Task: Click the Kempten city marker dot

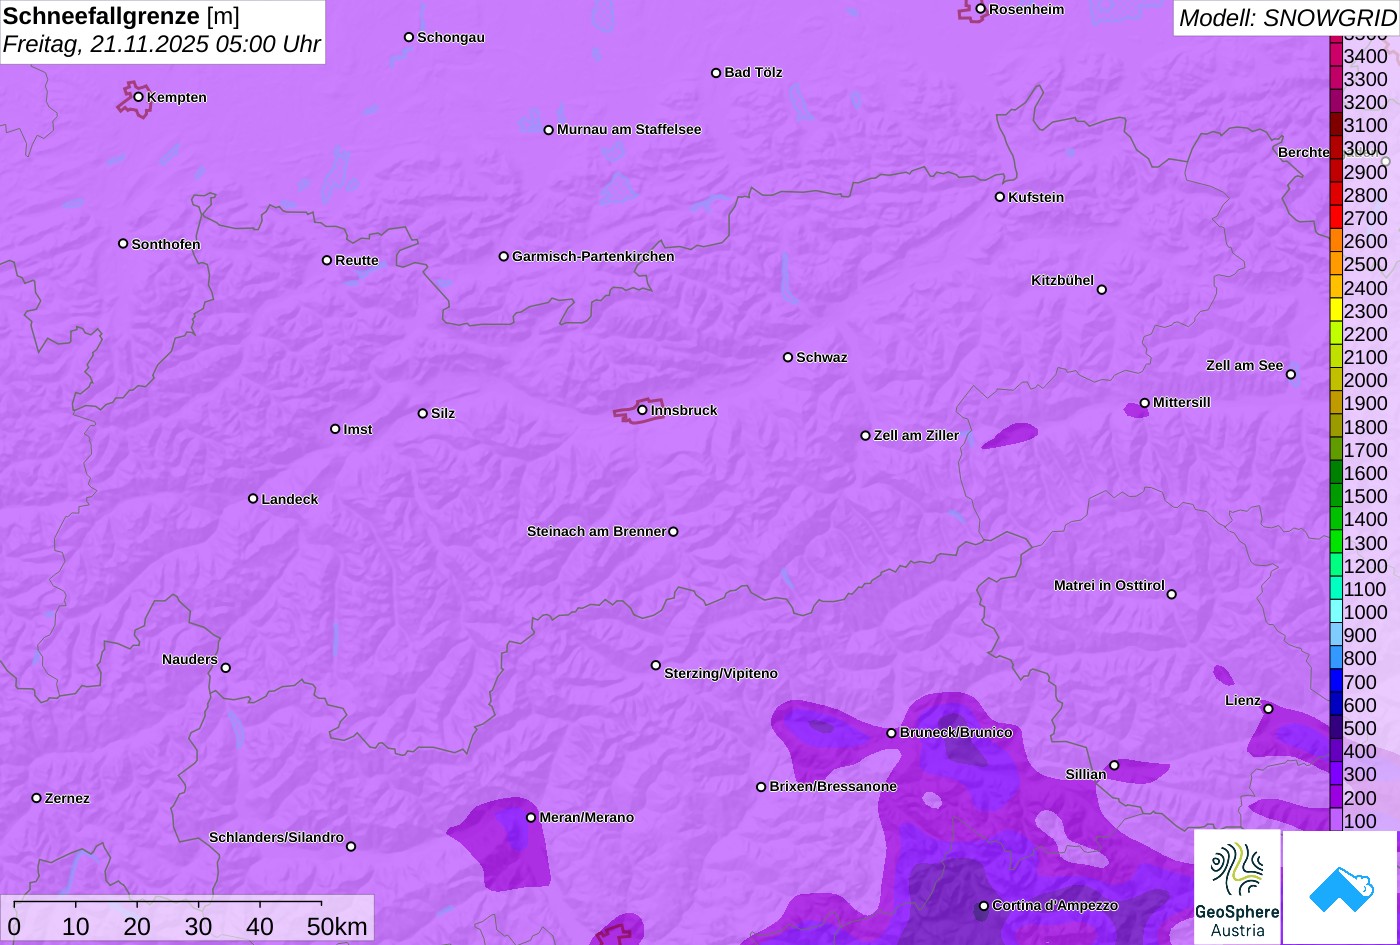Action: click(139, 96)
